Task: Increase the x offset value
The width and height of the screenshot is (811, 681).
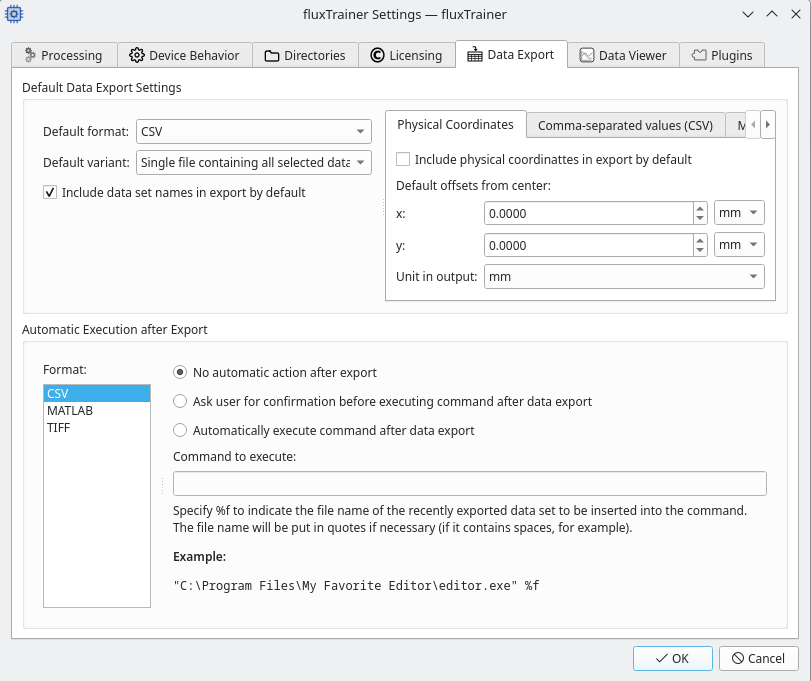Action: (700, 208)
